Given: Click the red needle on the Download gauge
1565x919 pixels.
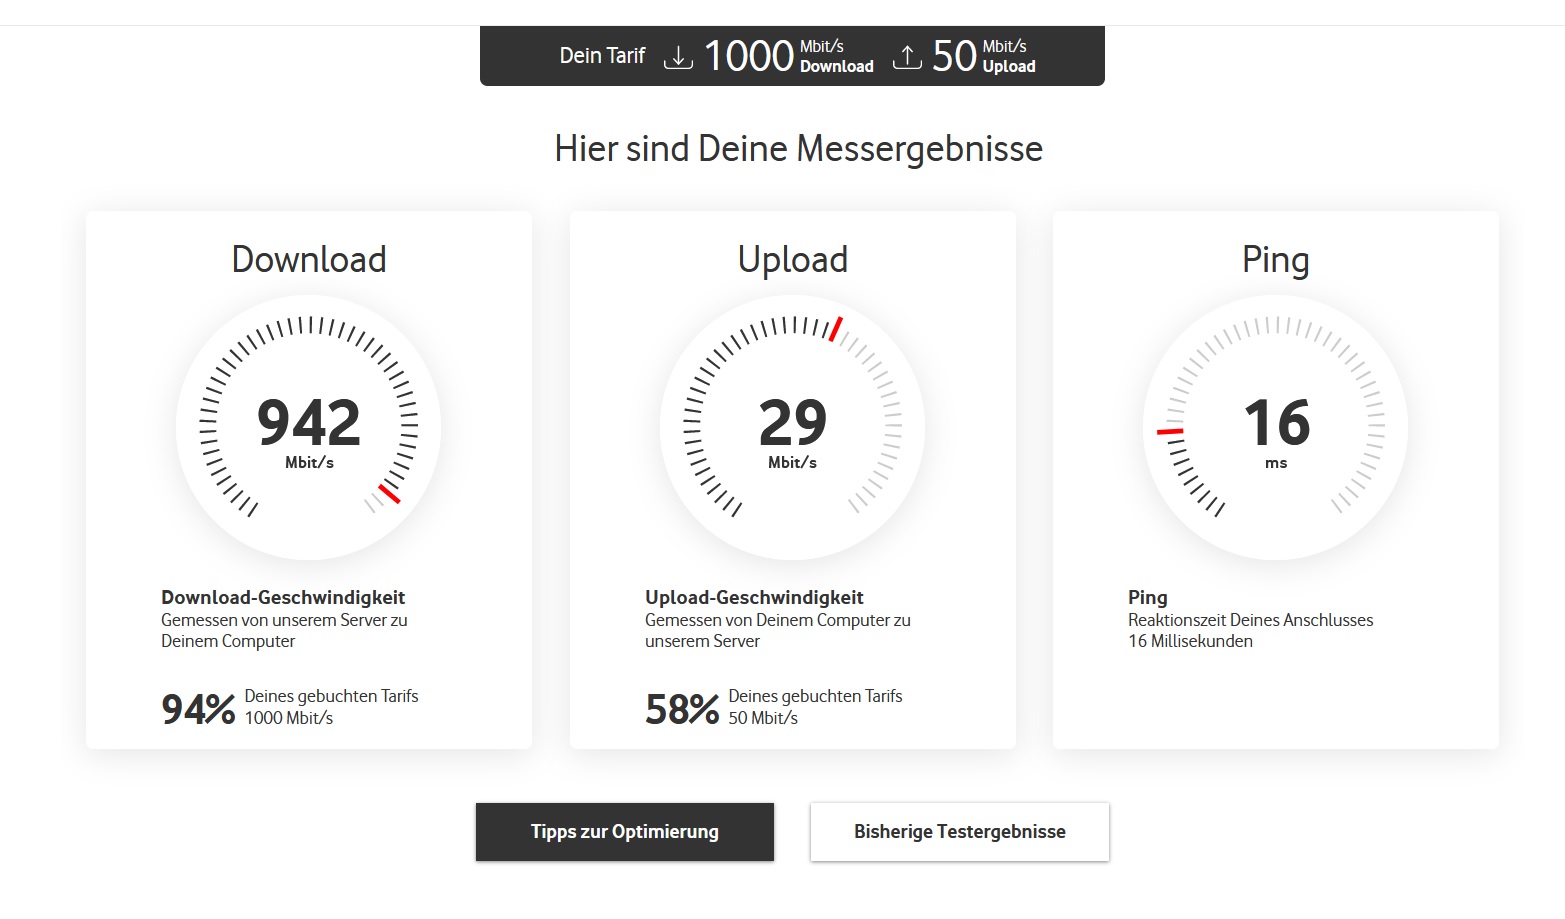Looking at the screenshot, I should tap(388, 494).
